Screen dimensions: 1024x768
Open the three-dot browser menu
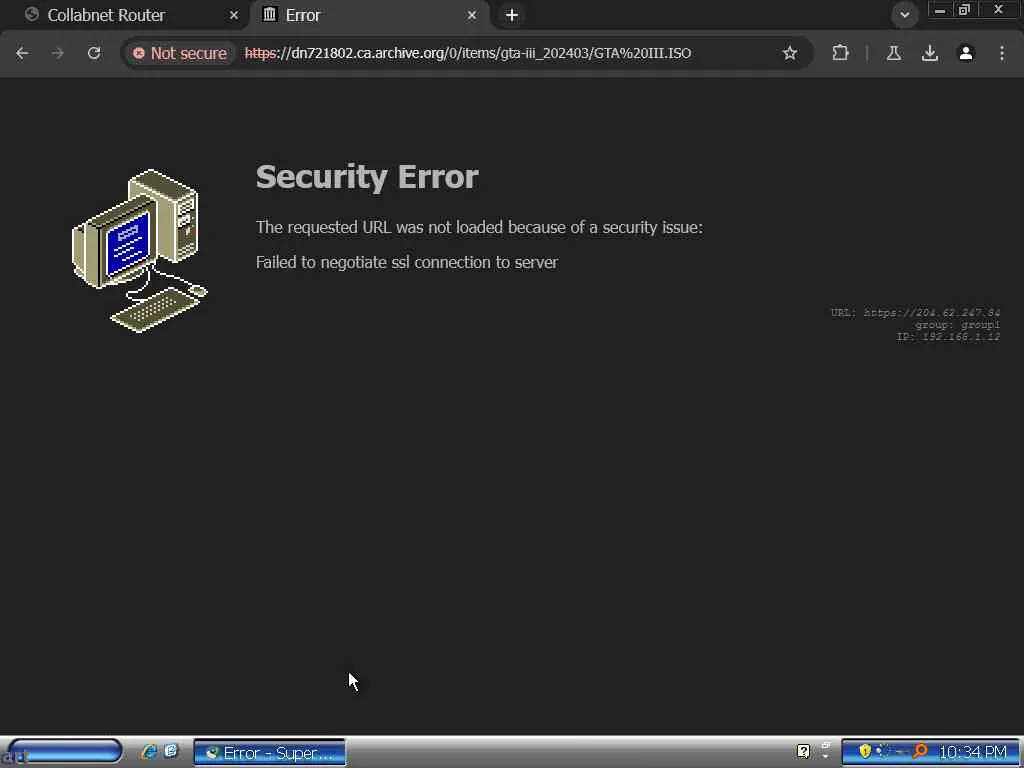point(1002,53)
